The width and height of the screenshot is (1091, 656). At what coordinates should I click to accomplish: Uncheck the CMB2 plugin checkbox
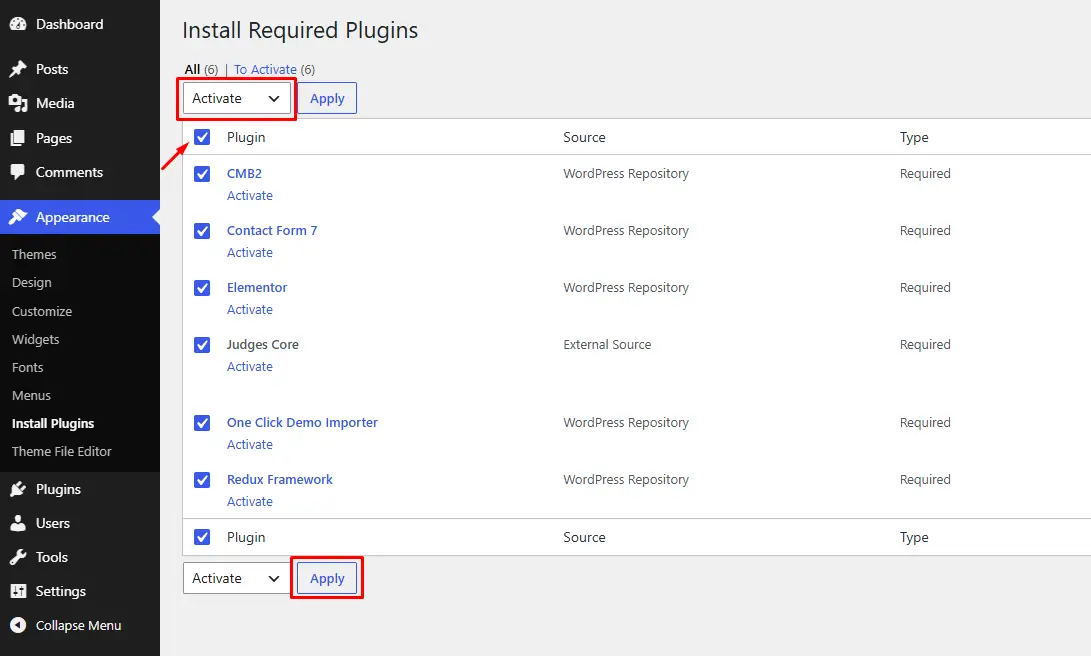[202, 173]
